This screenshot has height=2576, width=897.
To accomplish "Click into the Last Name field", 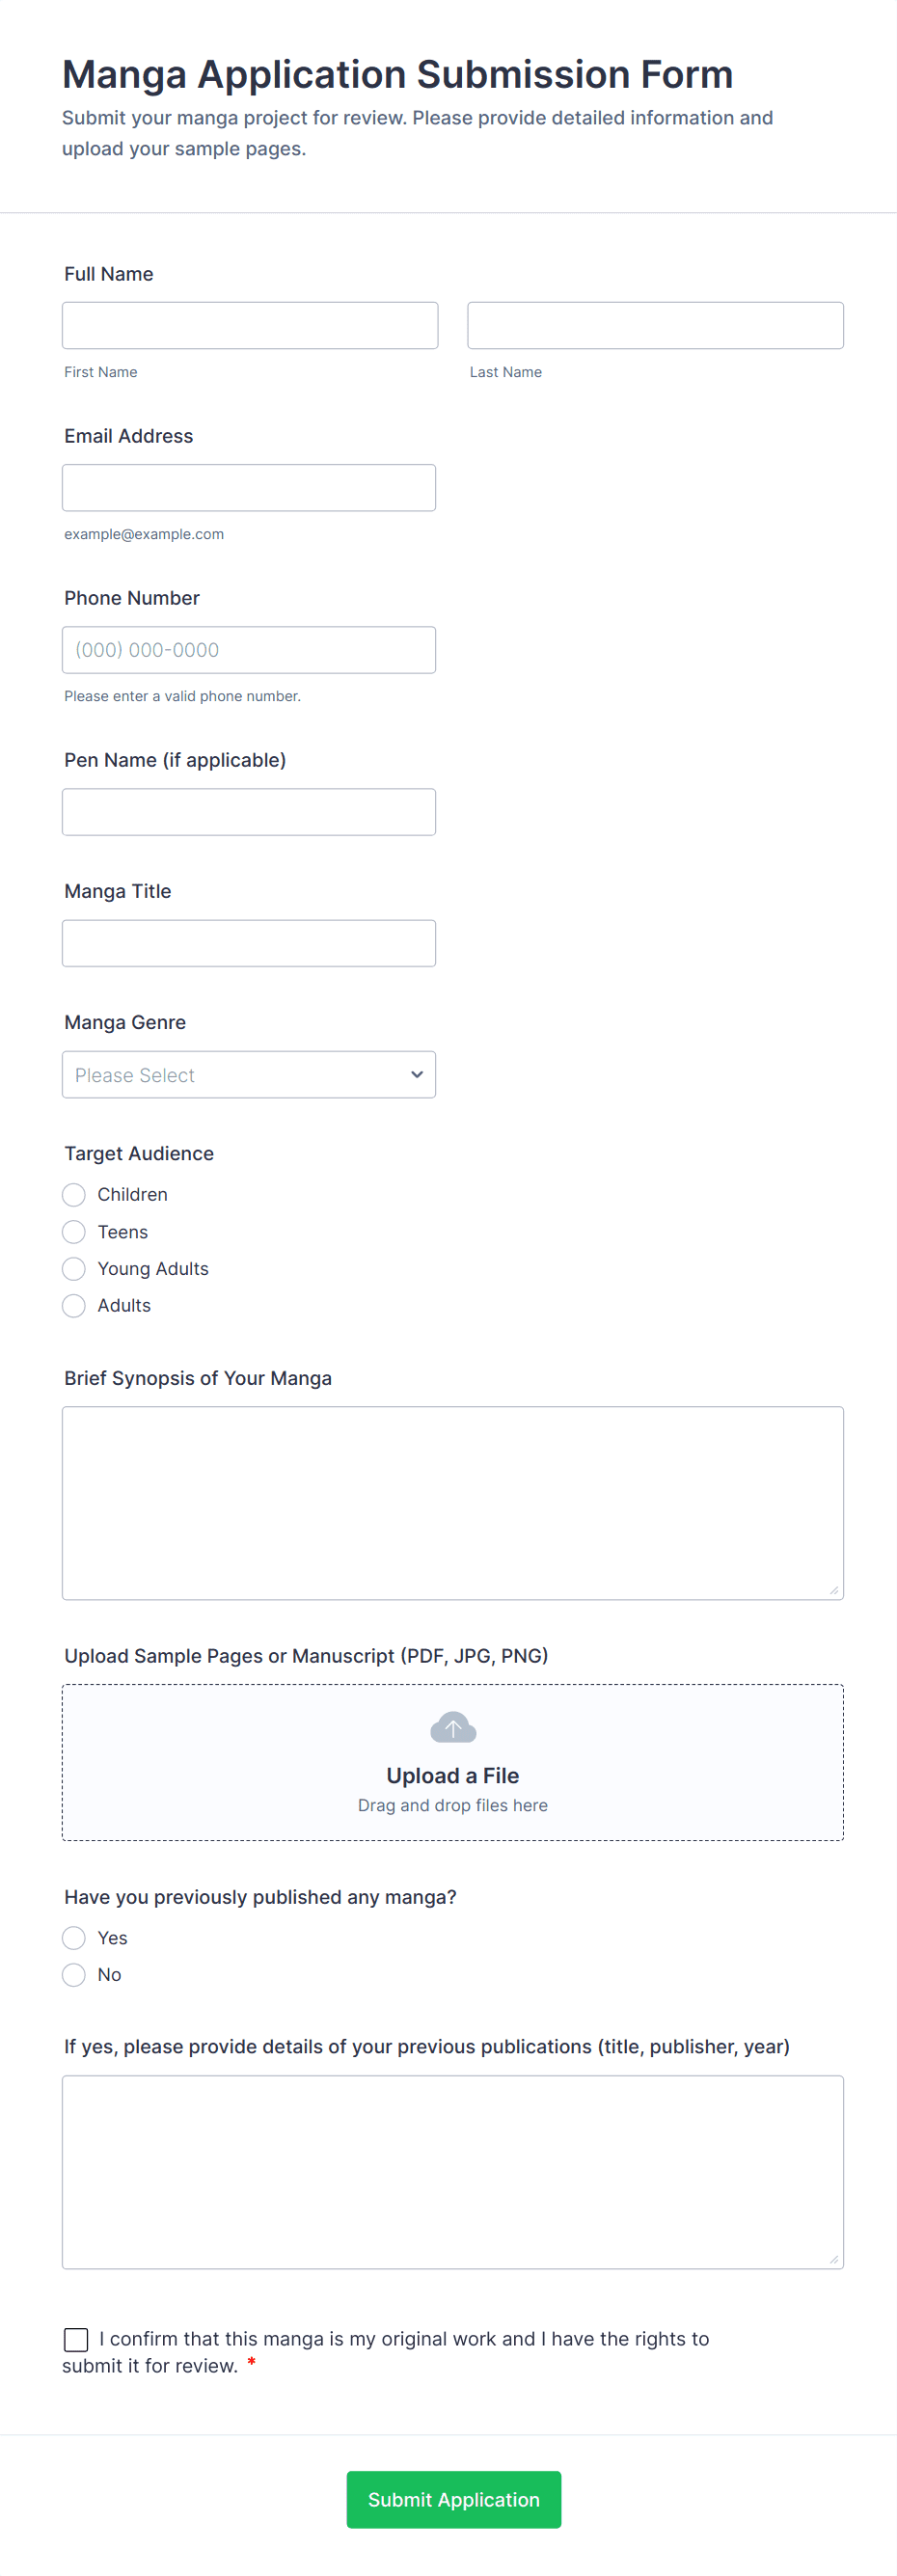I will tap(655, 325).
